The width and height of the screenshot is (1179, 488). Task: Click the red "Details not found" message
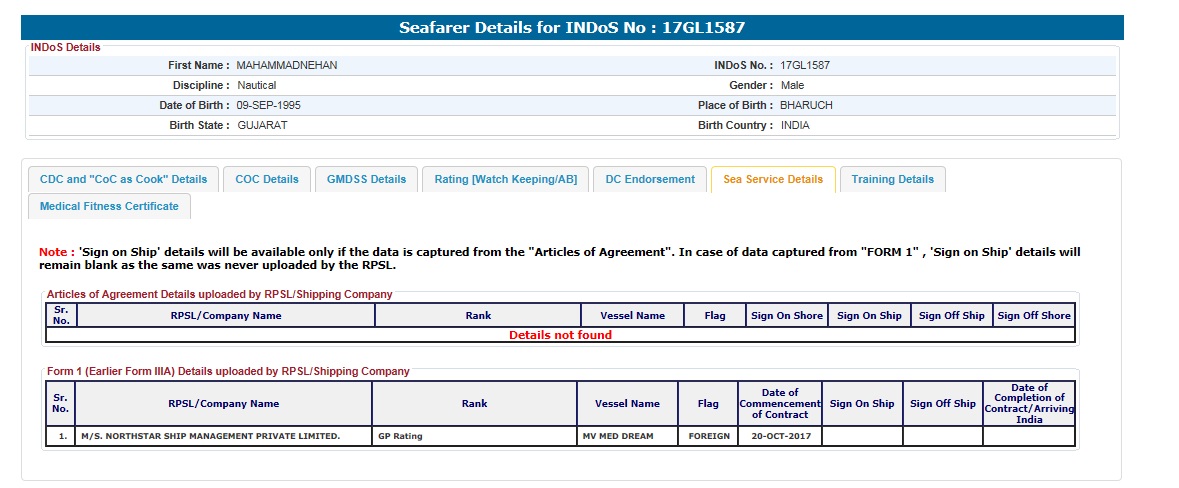[x=560, y=336]
